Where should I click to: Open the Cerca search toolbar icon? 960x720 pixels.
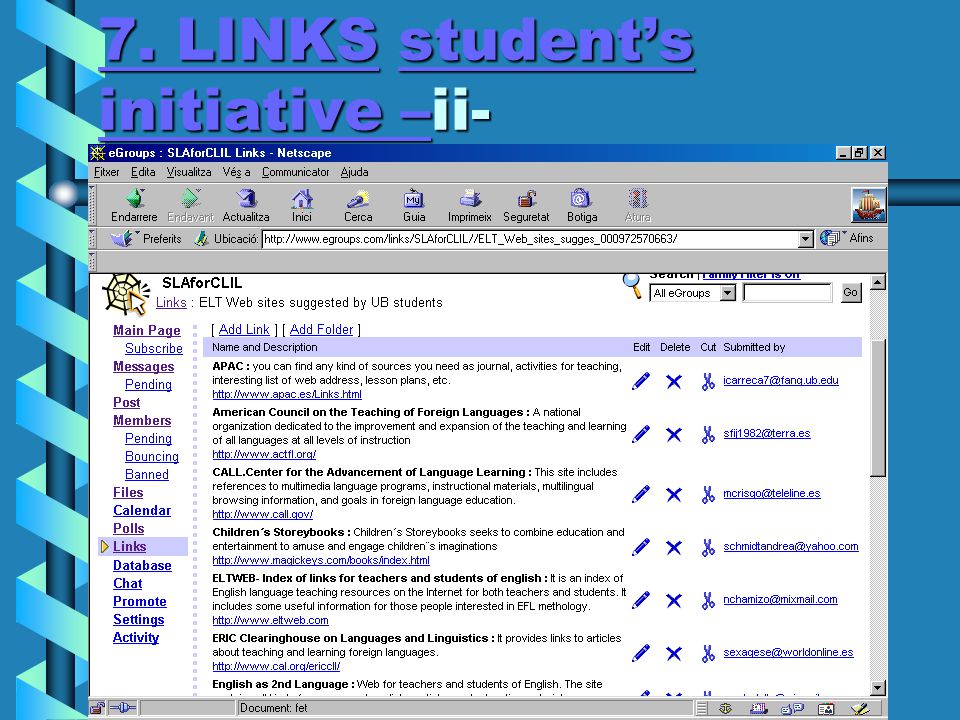pyautogui.click(x=358, y=198)
